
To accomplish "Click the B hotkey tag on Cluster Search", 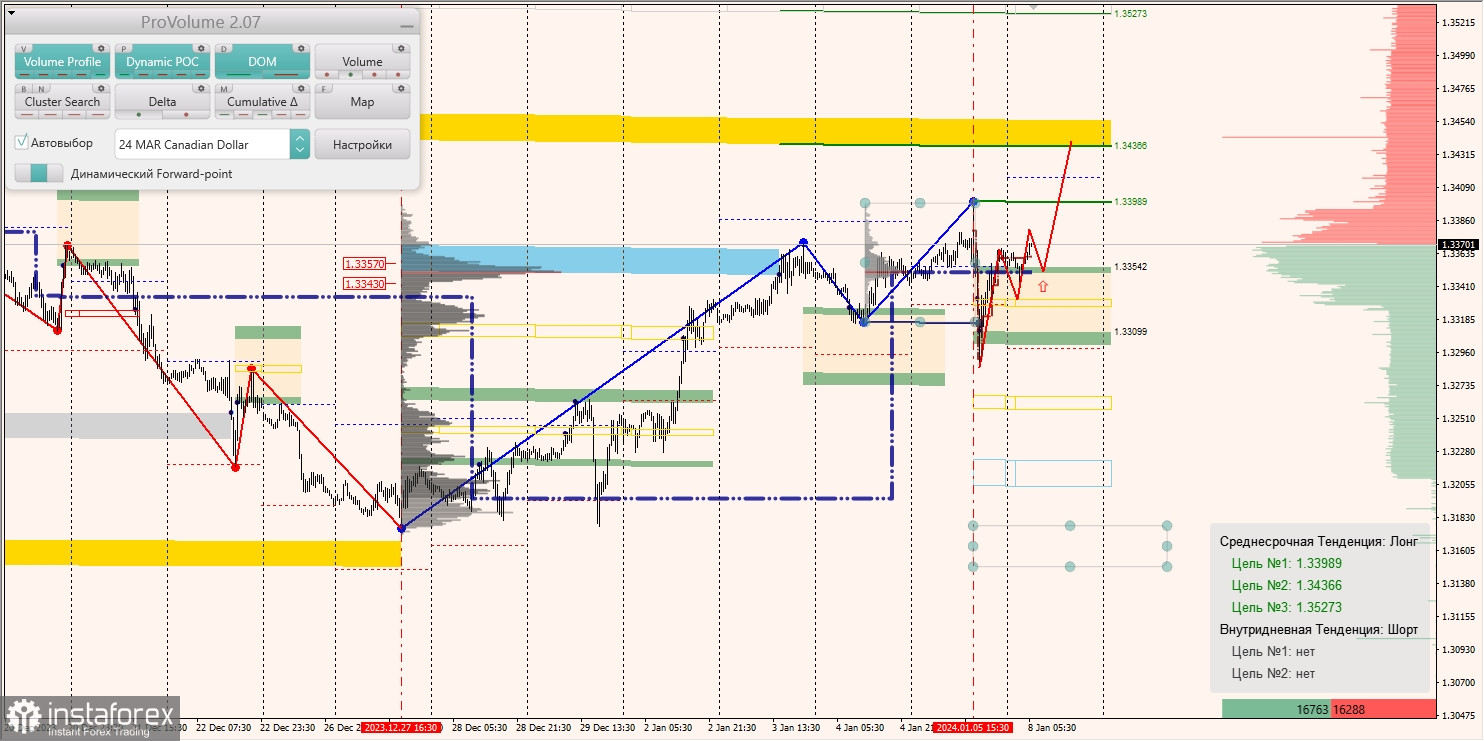I will coord(24,88).
